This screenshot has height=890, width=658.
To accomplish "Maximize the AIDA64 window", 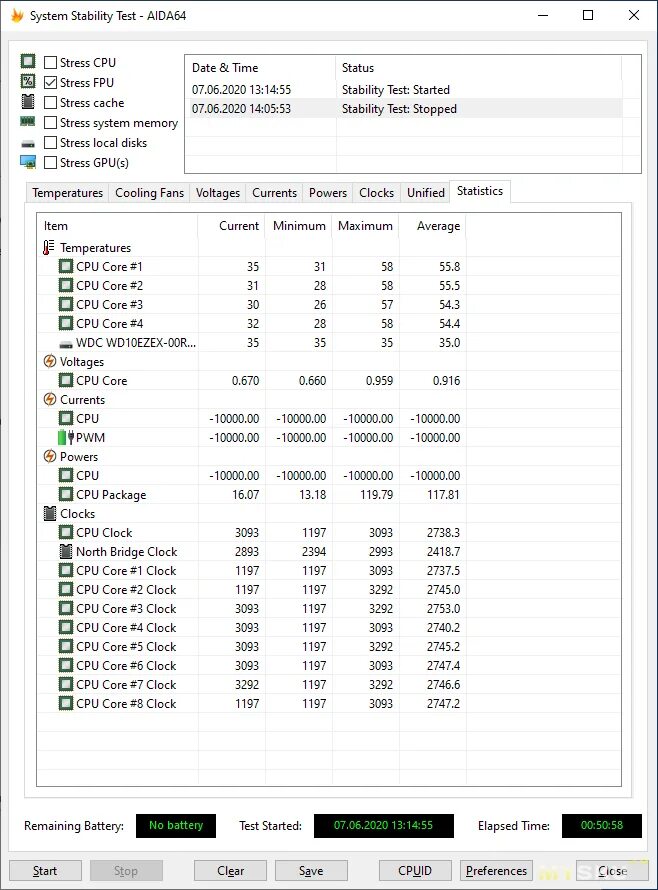I will point(588,15).
